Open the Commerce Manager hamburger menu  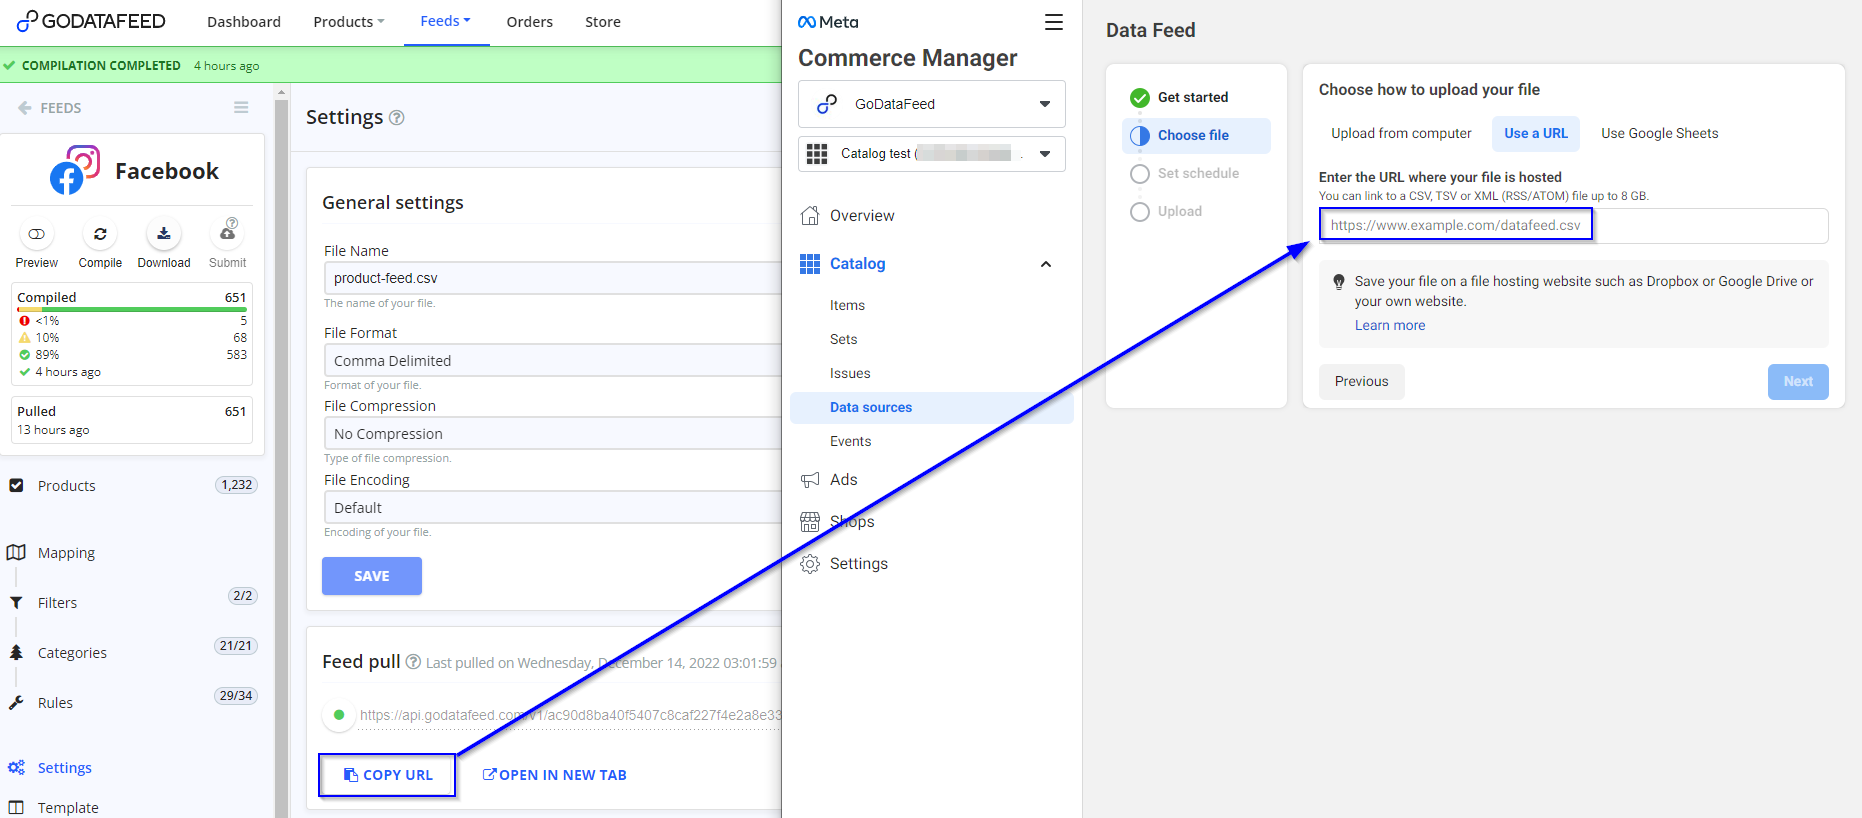click(1053, 22)
